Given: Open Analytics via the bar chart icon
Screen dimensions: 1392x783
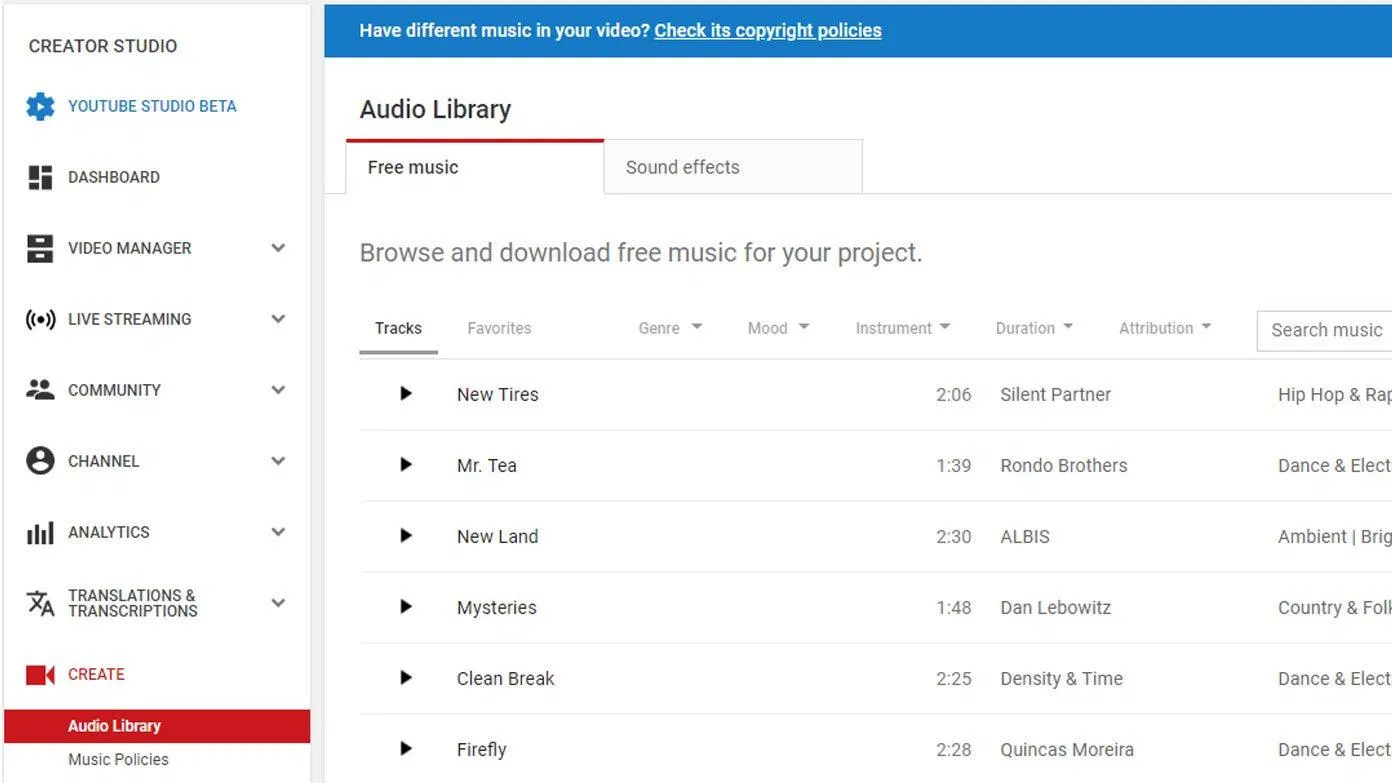Looking at the screenshot, I should point(40,532).
